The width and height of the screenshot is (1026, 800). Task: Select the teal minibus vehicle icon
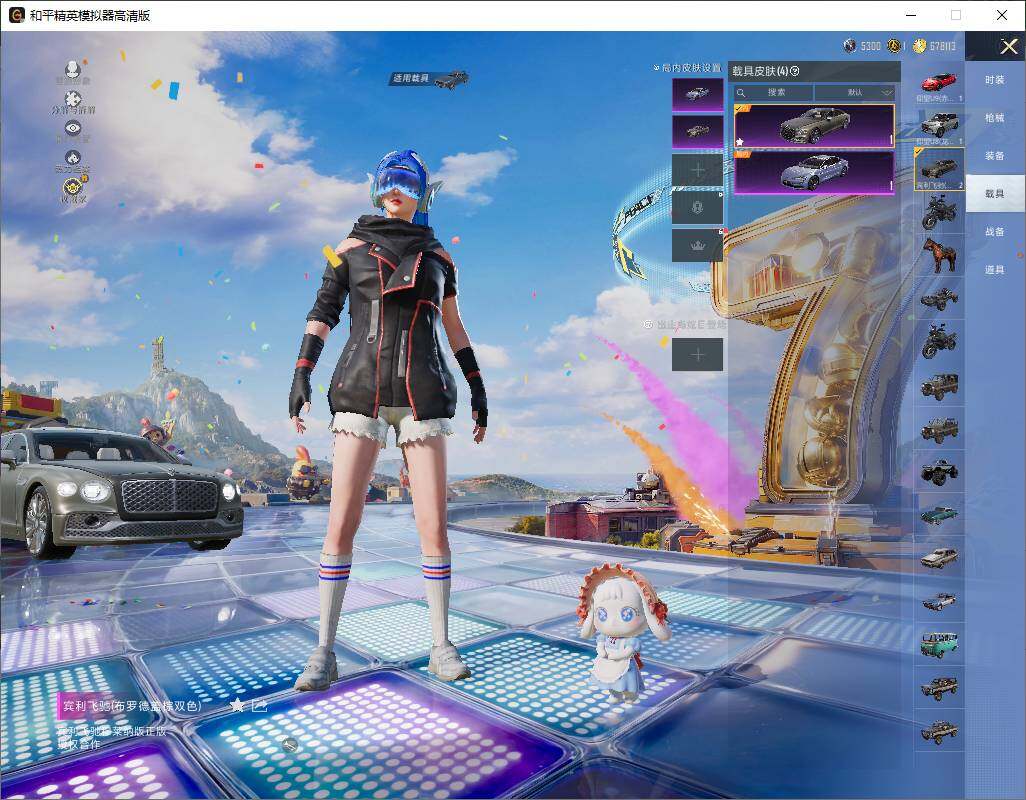(x=939, y=644)
